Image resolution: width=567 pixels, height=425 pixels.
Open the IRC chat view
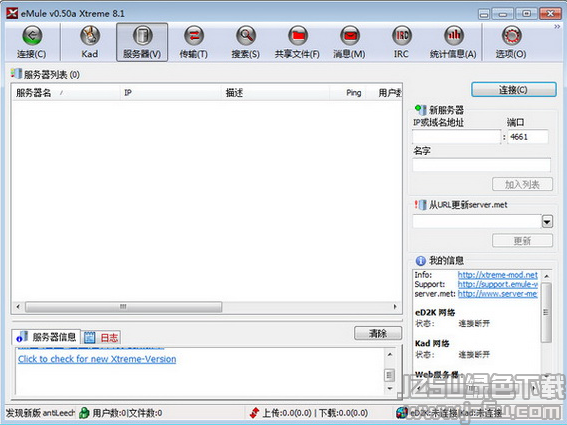(401, 42)
